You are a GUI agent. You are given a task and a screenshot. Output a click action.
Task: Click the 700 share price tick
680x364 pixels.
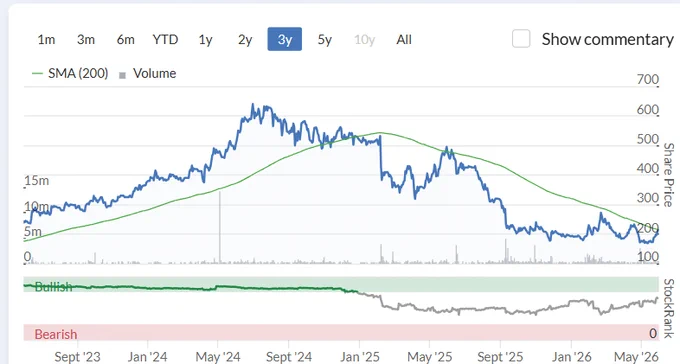tap(648, 79)
